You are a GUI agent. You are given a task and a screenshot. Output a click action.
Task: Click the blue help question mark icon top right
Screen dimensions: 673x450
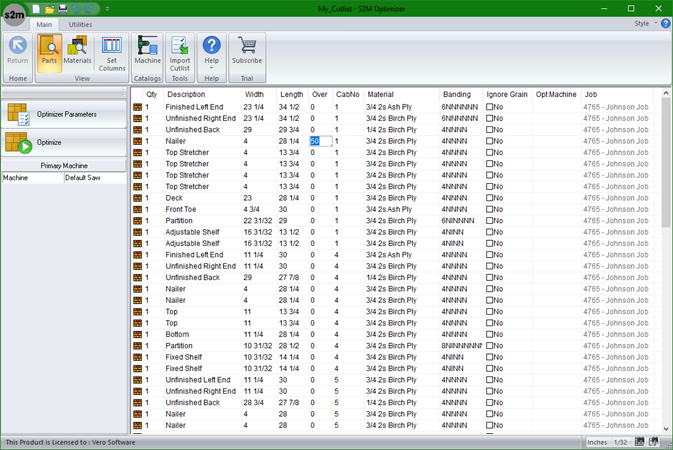666,24
